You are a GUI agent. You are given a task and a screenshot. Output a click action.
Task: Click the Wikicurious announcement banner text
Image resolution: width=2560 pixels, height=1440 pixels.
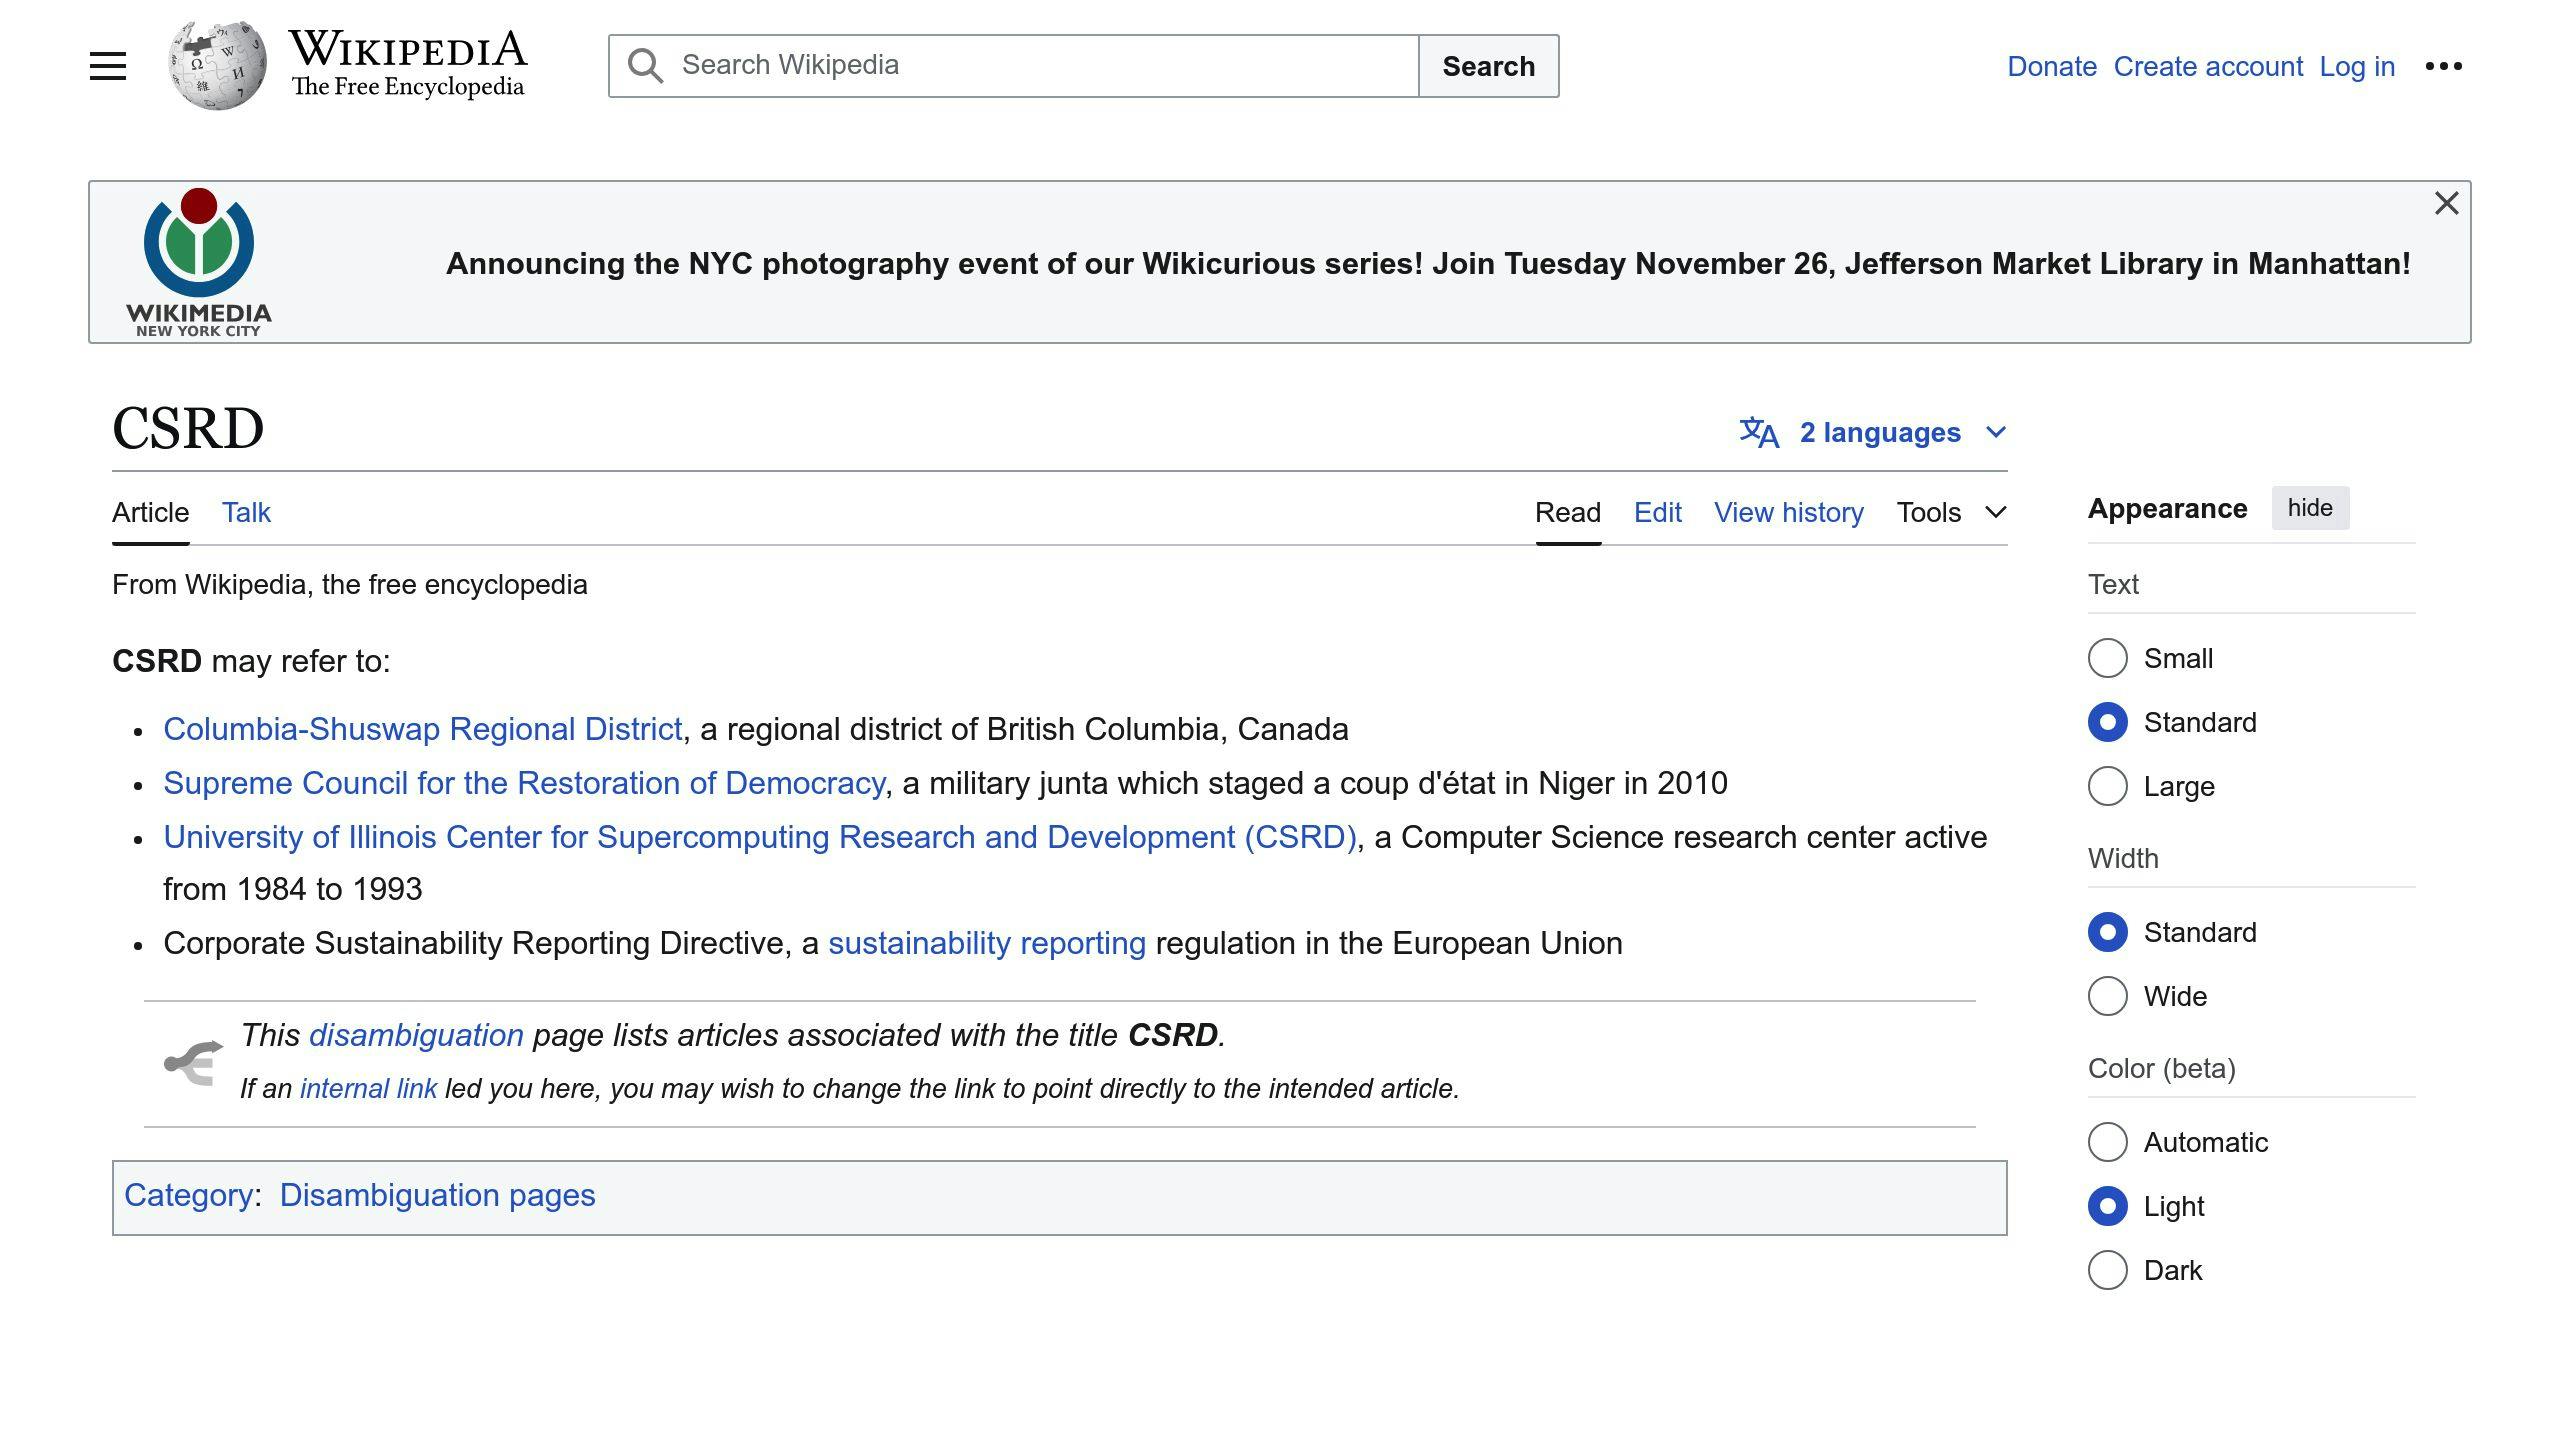[1428, 263]
